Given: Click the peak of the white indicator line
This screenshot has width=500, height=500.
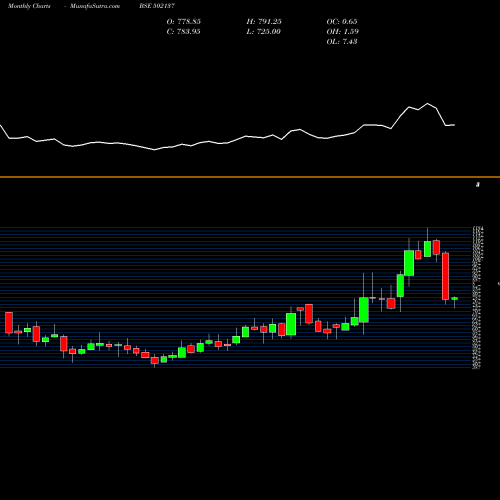Looking at the screenshot, I should [427, 104].
